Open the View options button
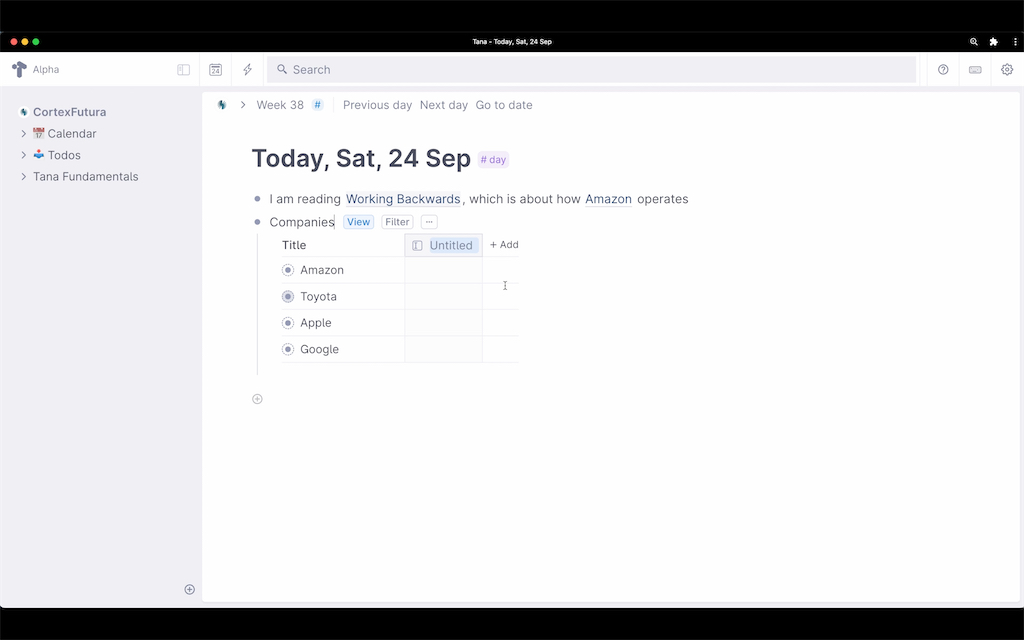The image size is (1024, 640). 359,222
